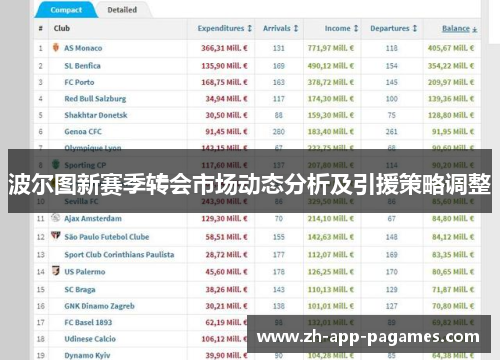Select Genoa CFC departures value 261

pyautogui.click(x=392, y=132)
